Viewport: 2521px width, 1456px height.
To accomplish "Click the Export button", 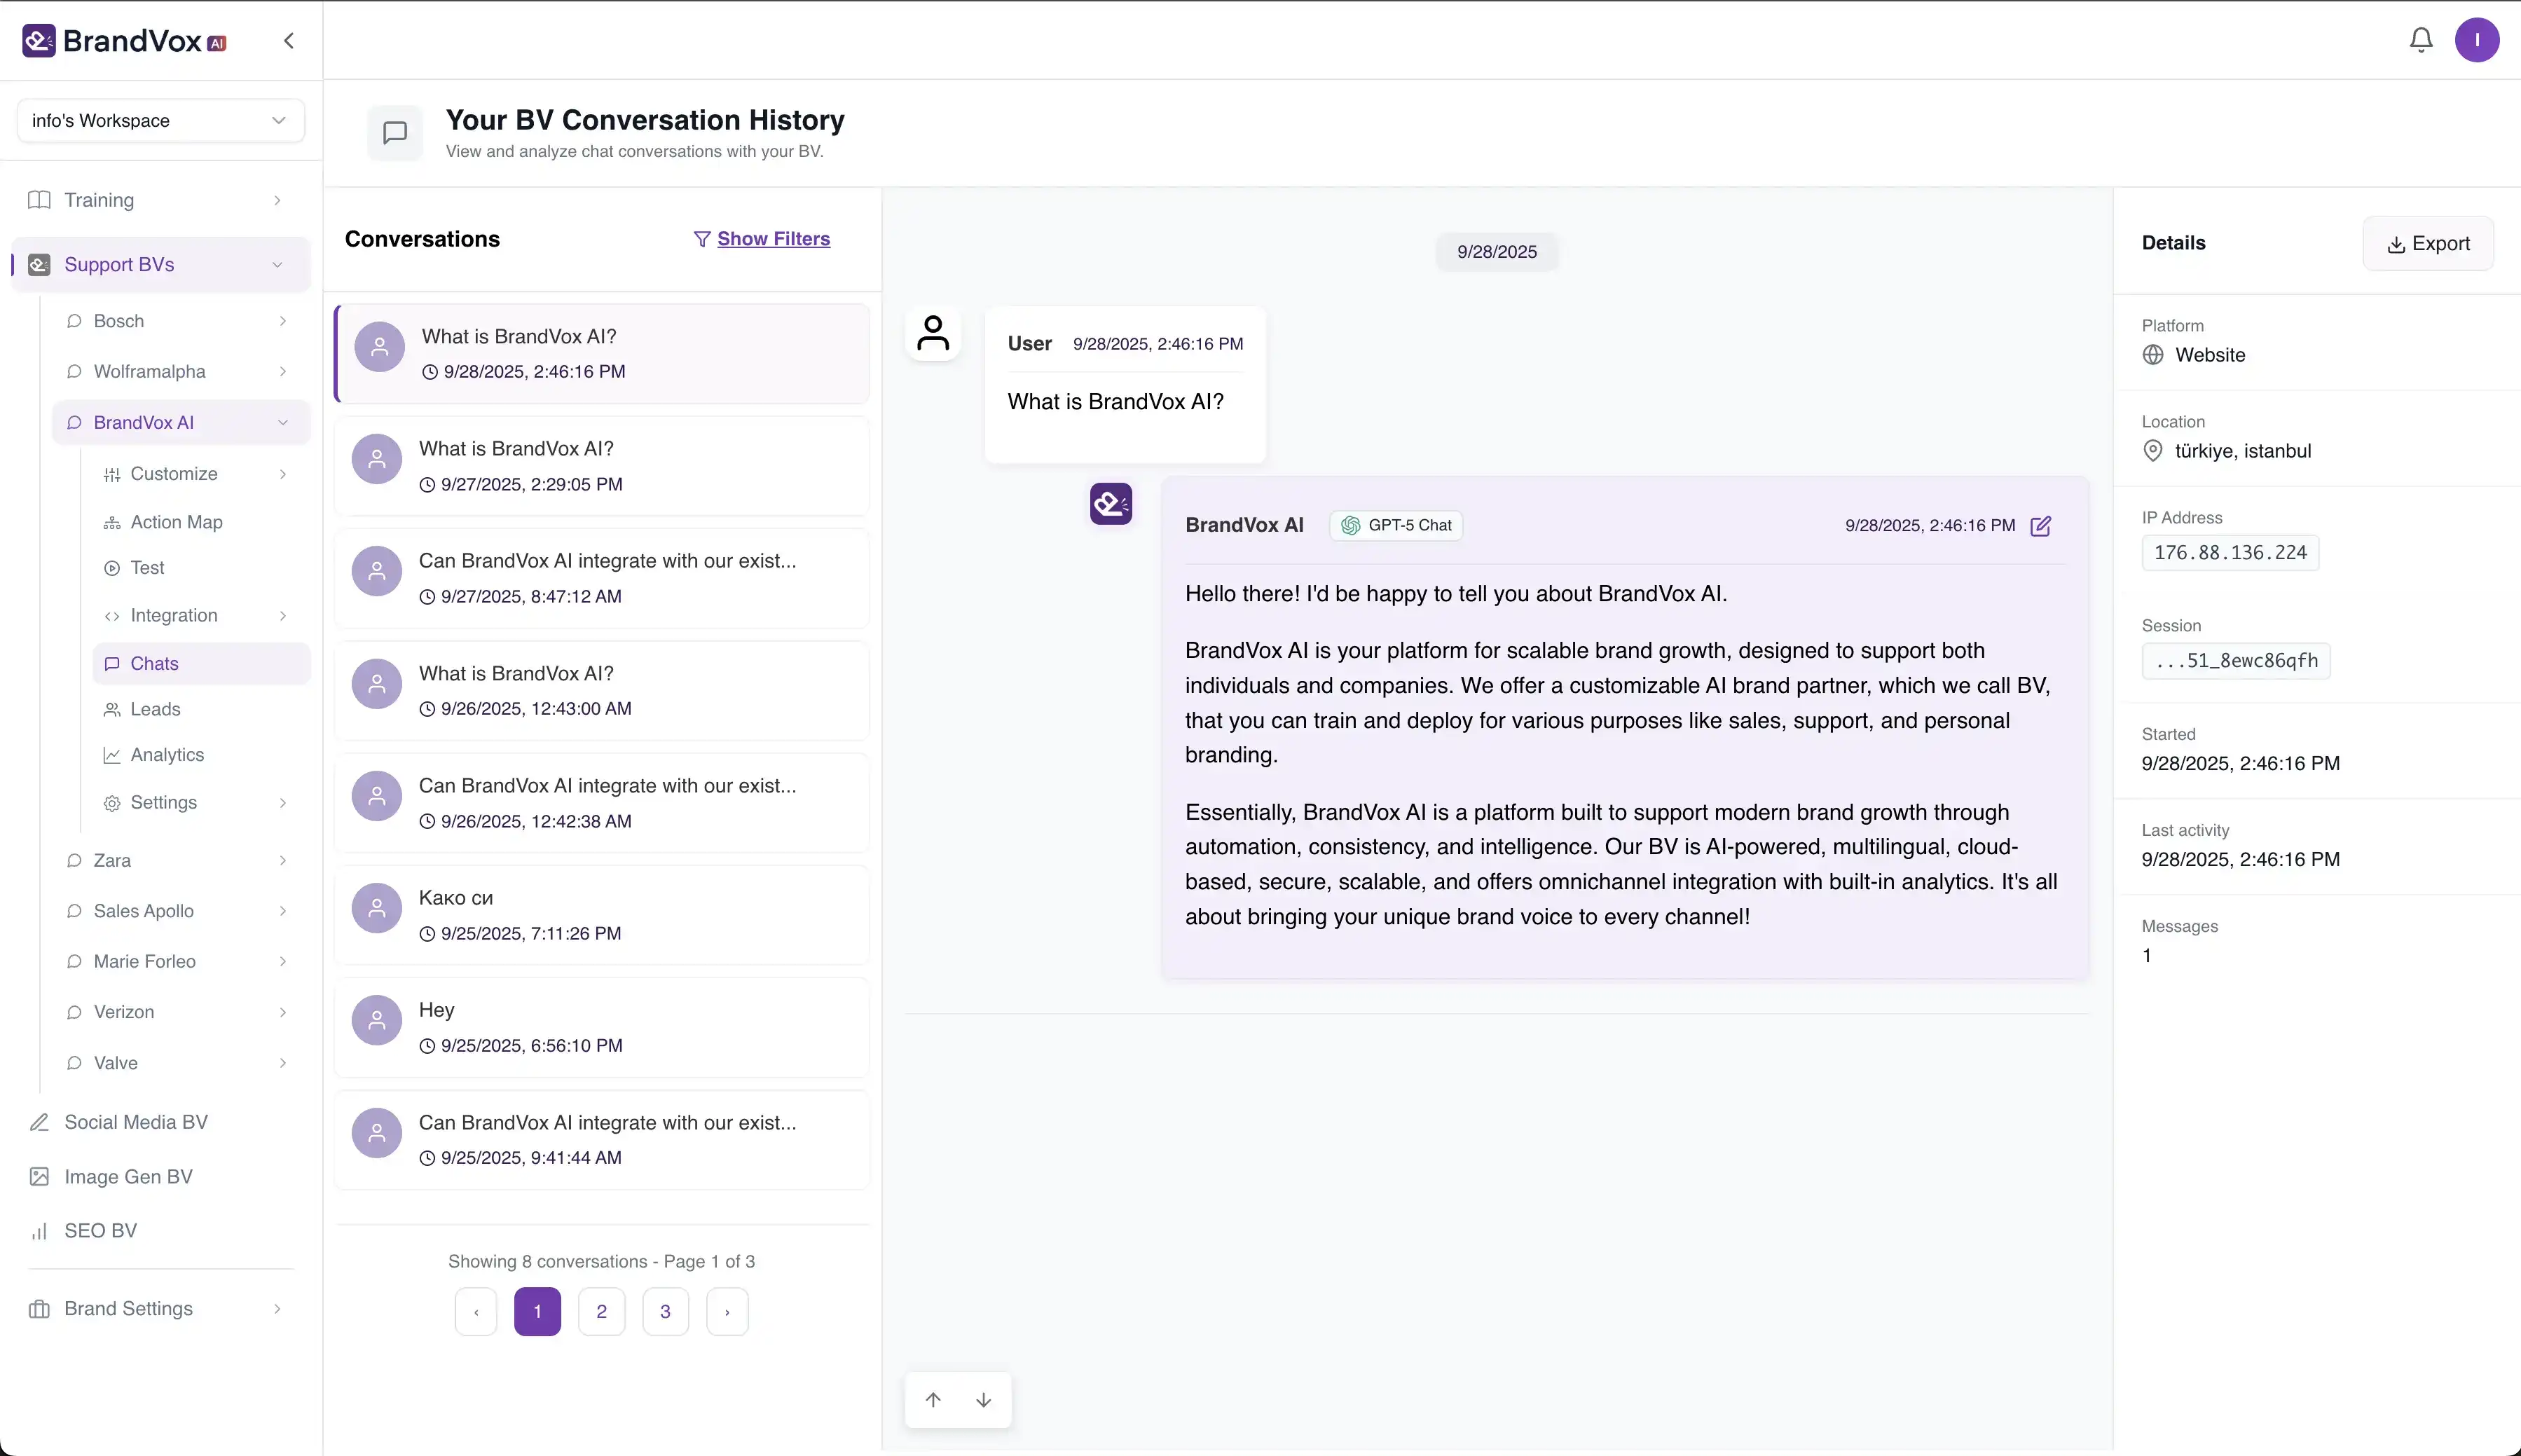I will (2427, 244).
